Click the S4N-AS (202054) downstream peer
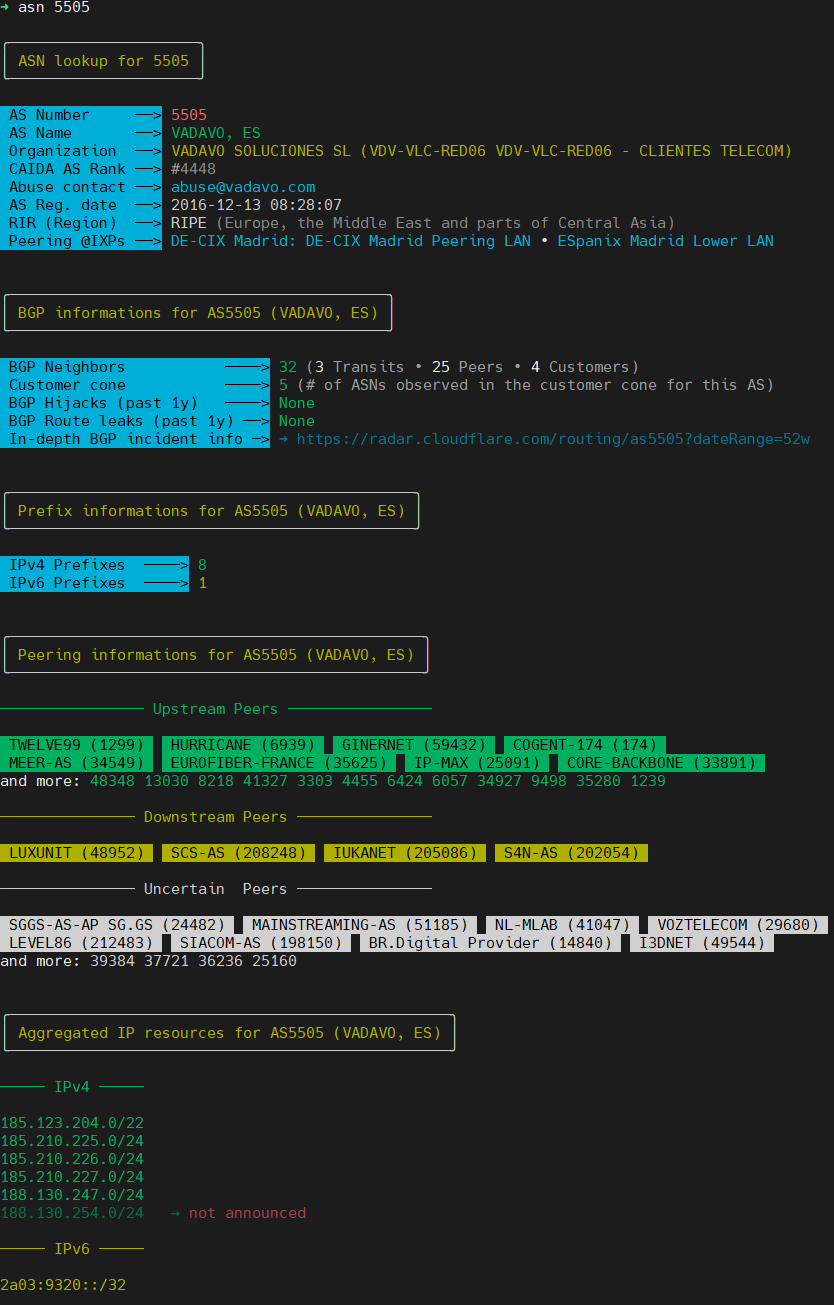Viewport: 834px width, 1305px height. tap(572, 853)
